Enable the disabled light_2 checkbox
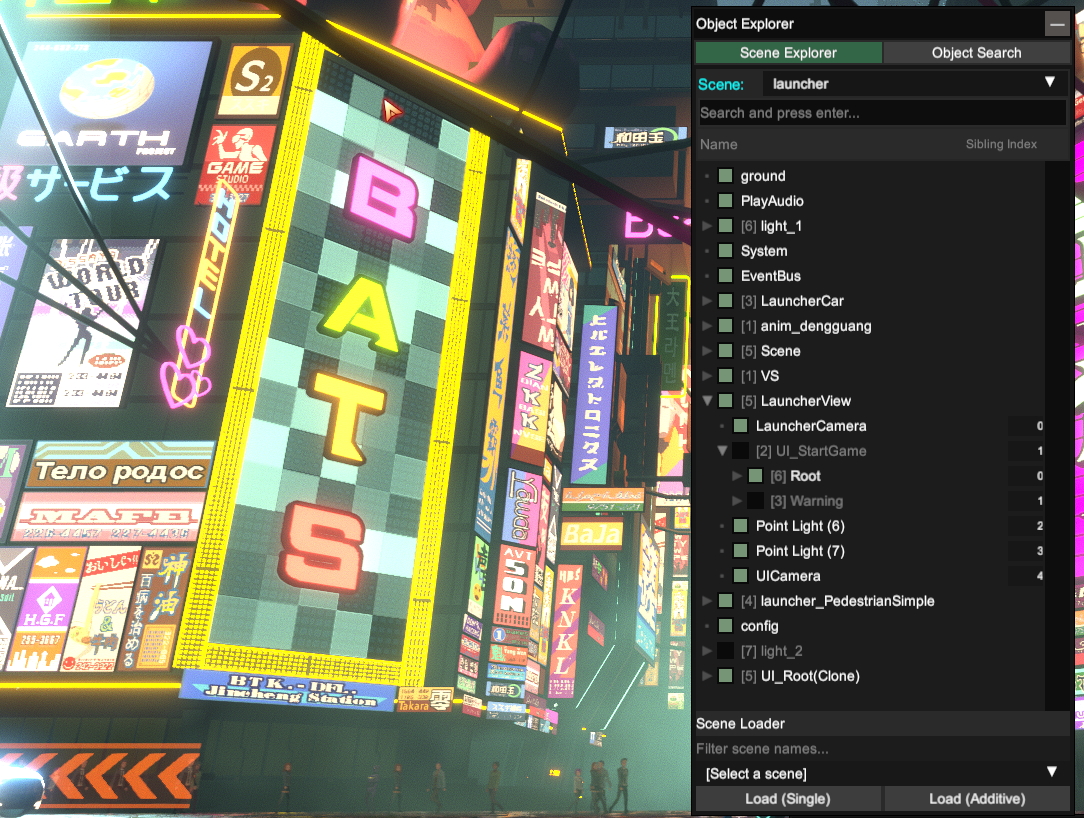 (725, 651)
